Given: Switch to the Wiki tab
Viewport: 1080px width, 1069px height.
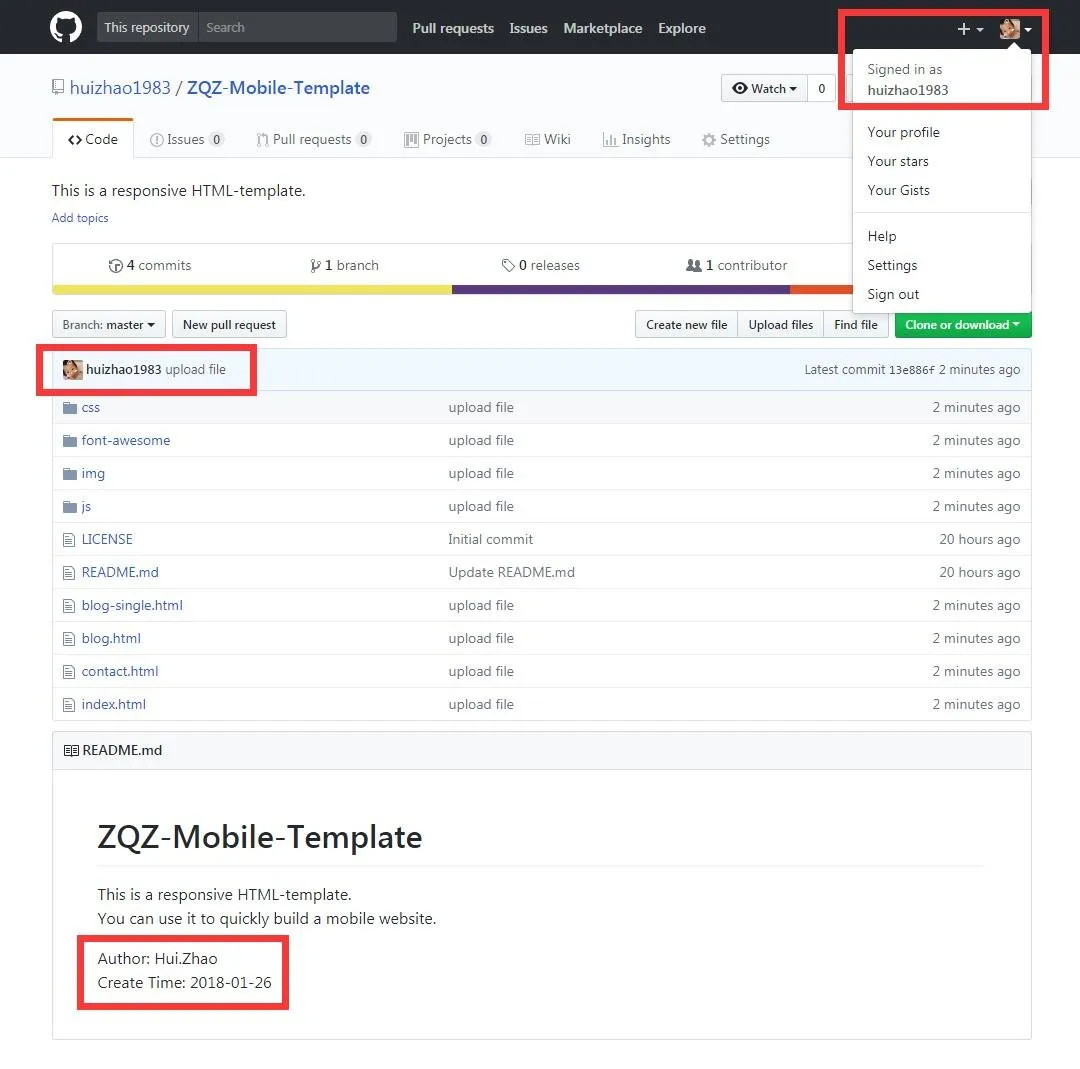Looking at the screenshot, I should 548,140.
